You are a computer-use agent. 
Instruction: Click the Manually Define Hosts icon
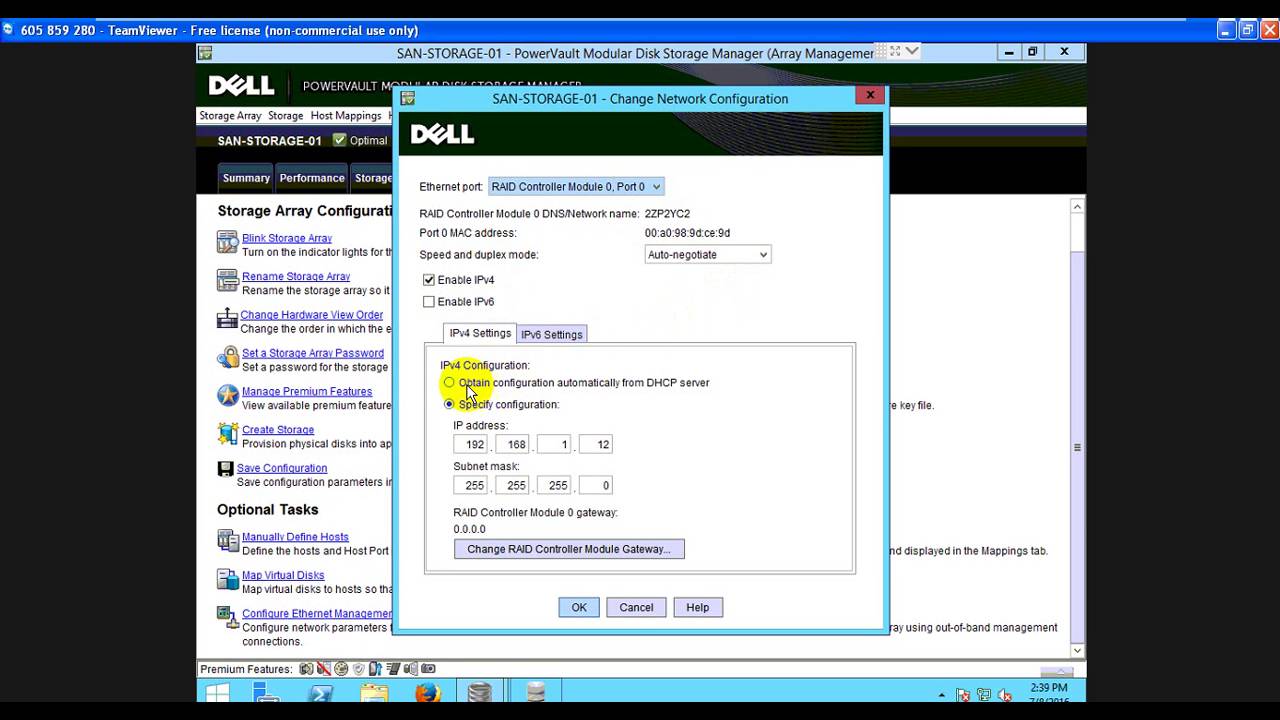pos(227,541)
